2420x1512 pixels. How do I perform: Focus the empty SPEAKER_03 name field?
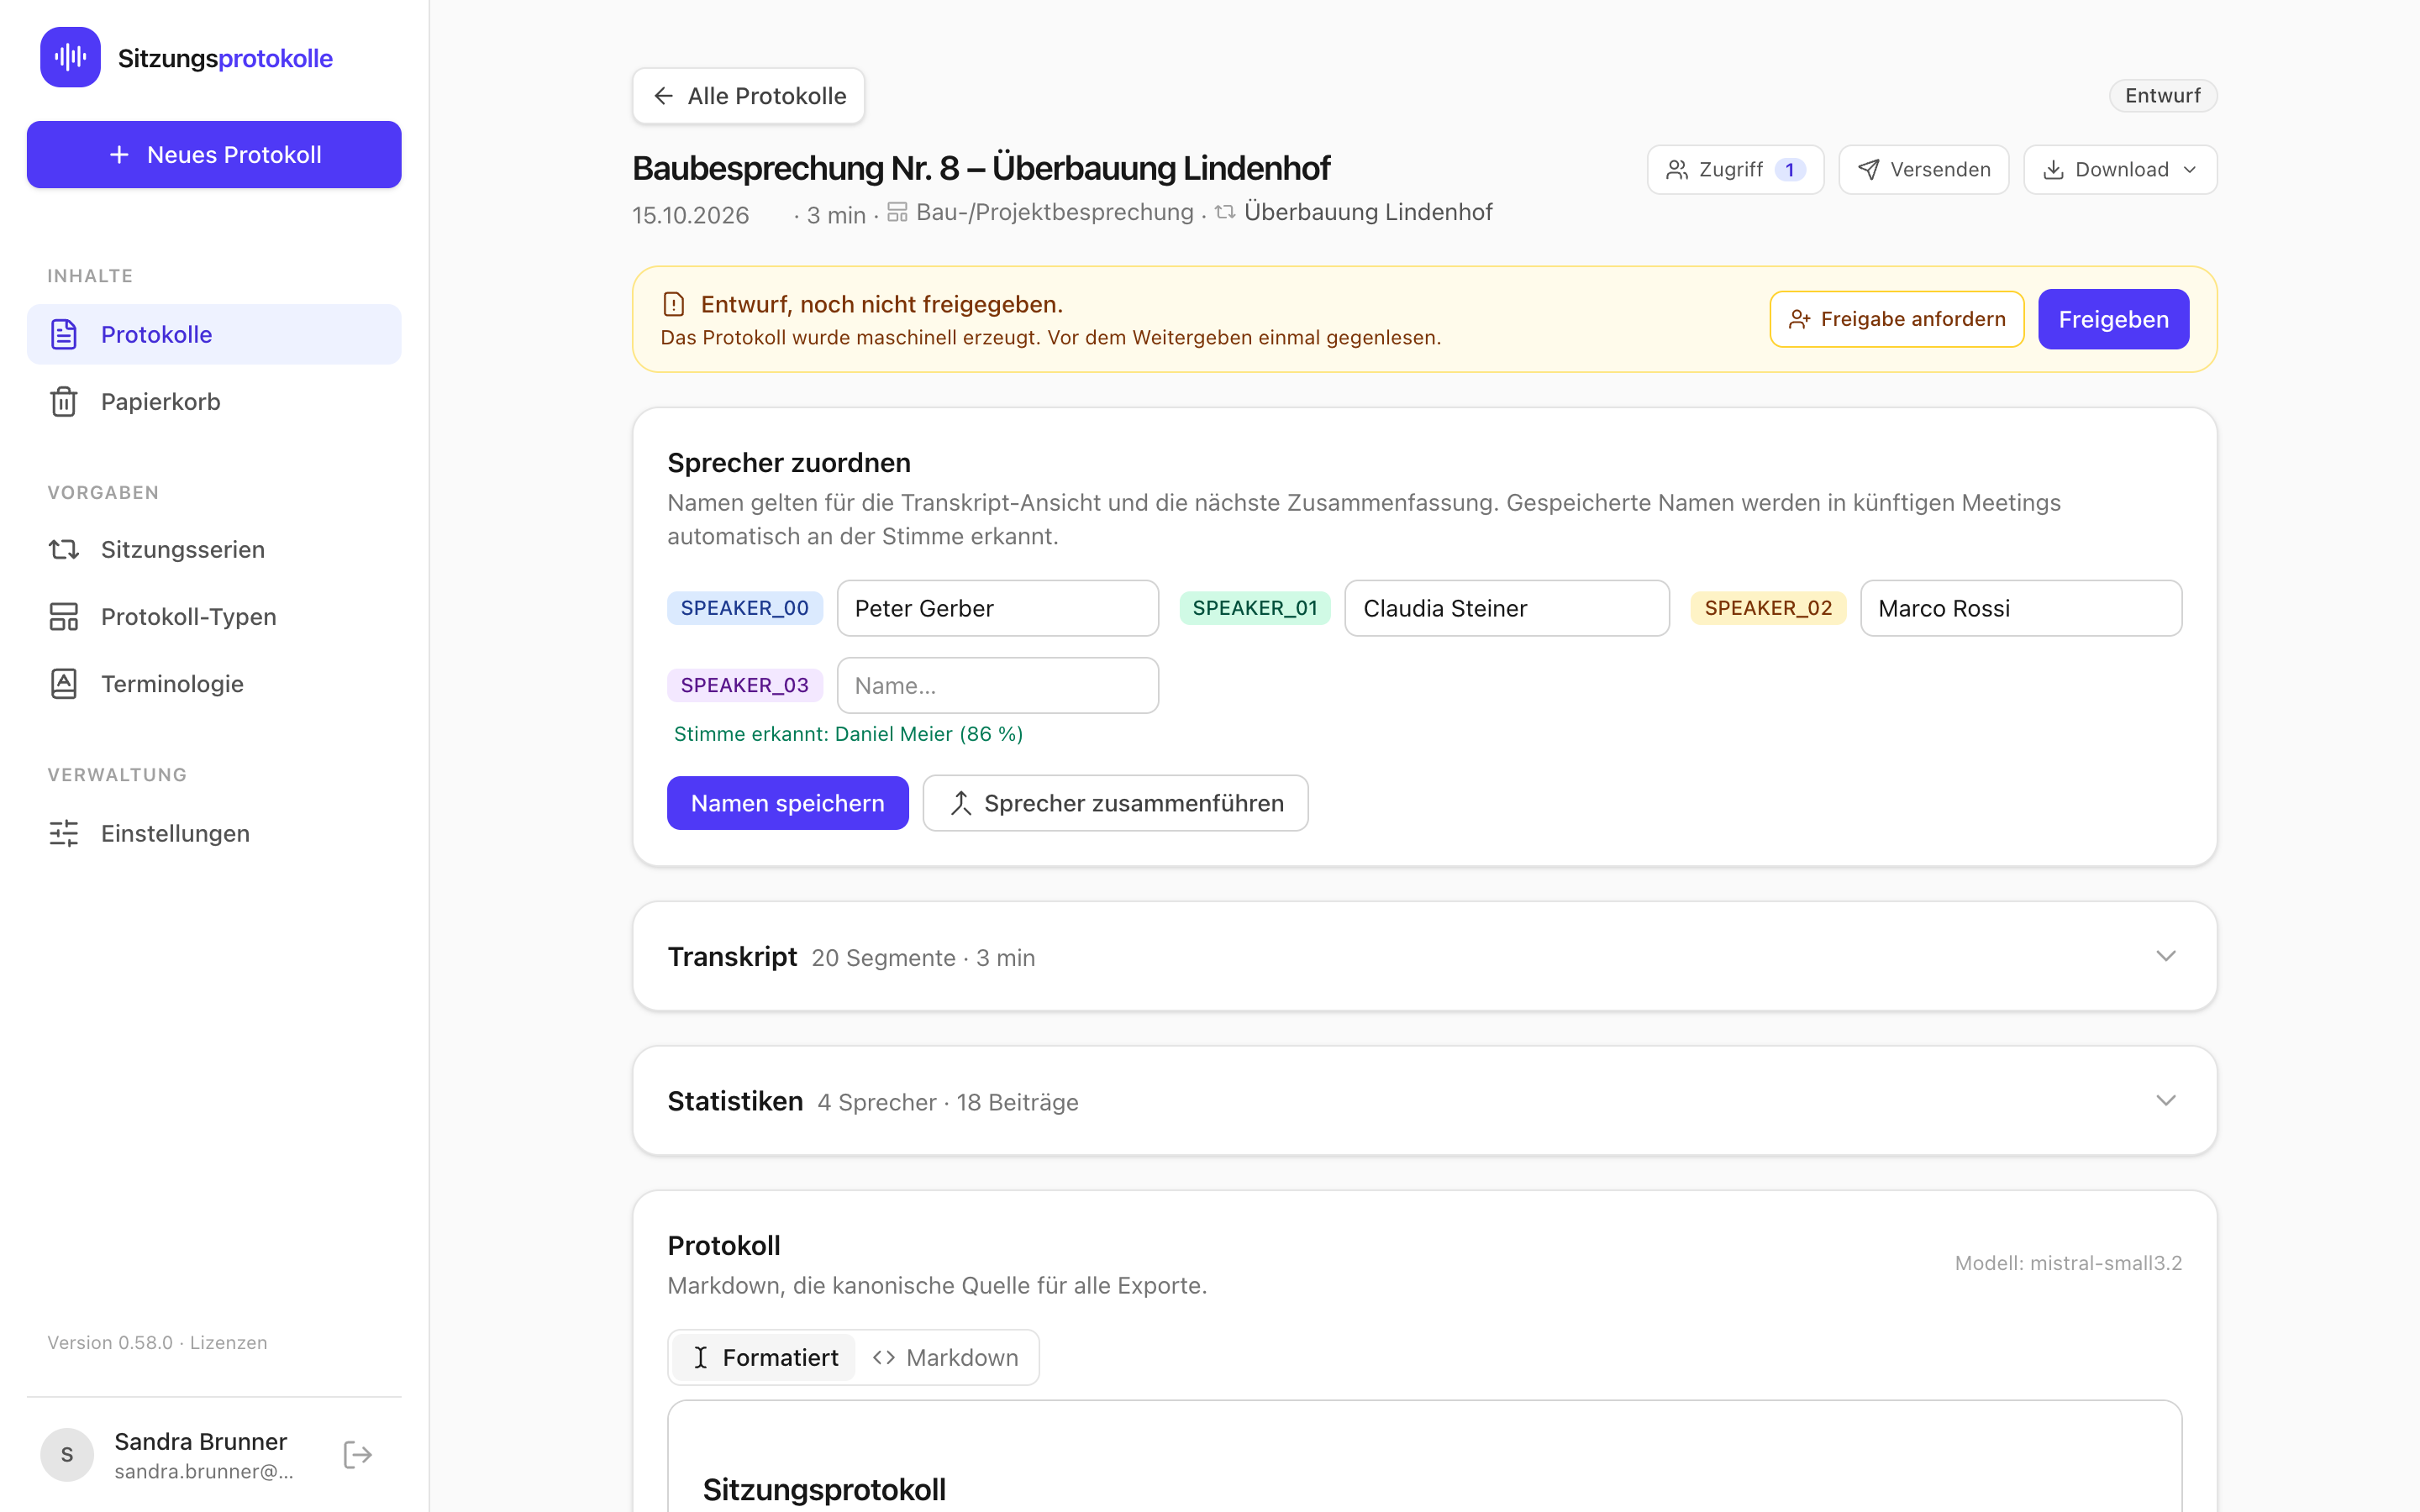click(997, 685)
